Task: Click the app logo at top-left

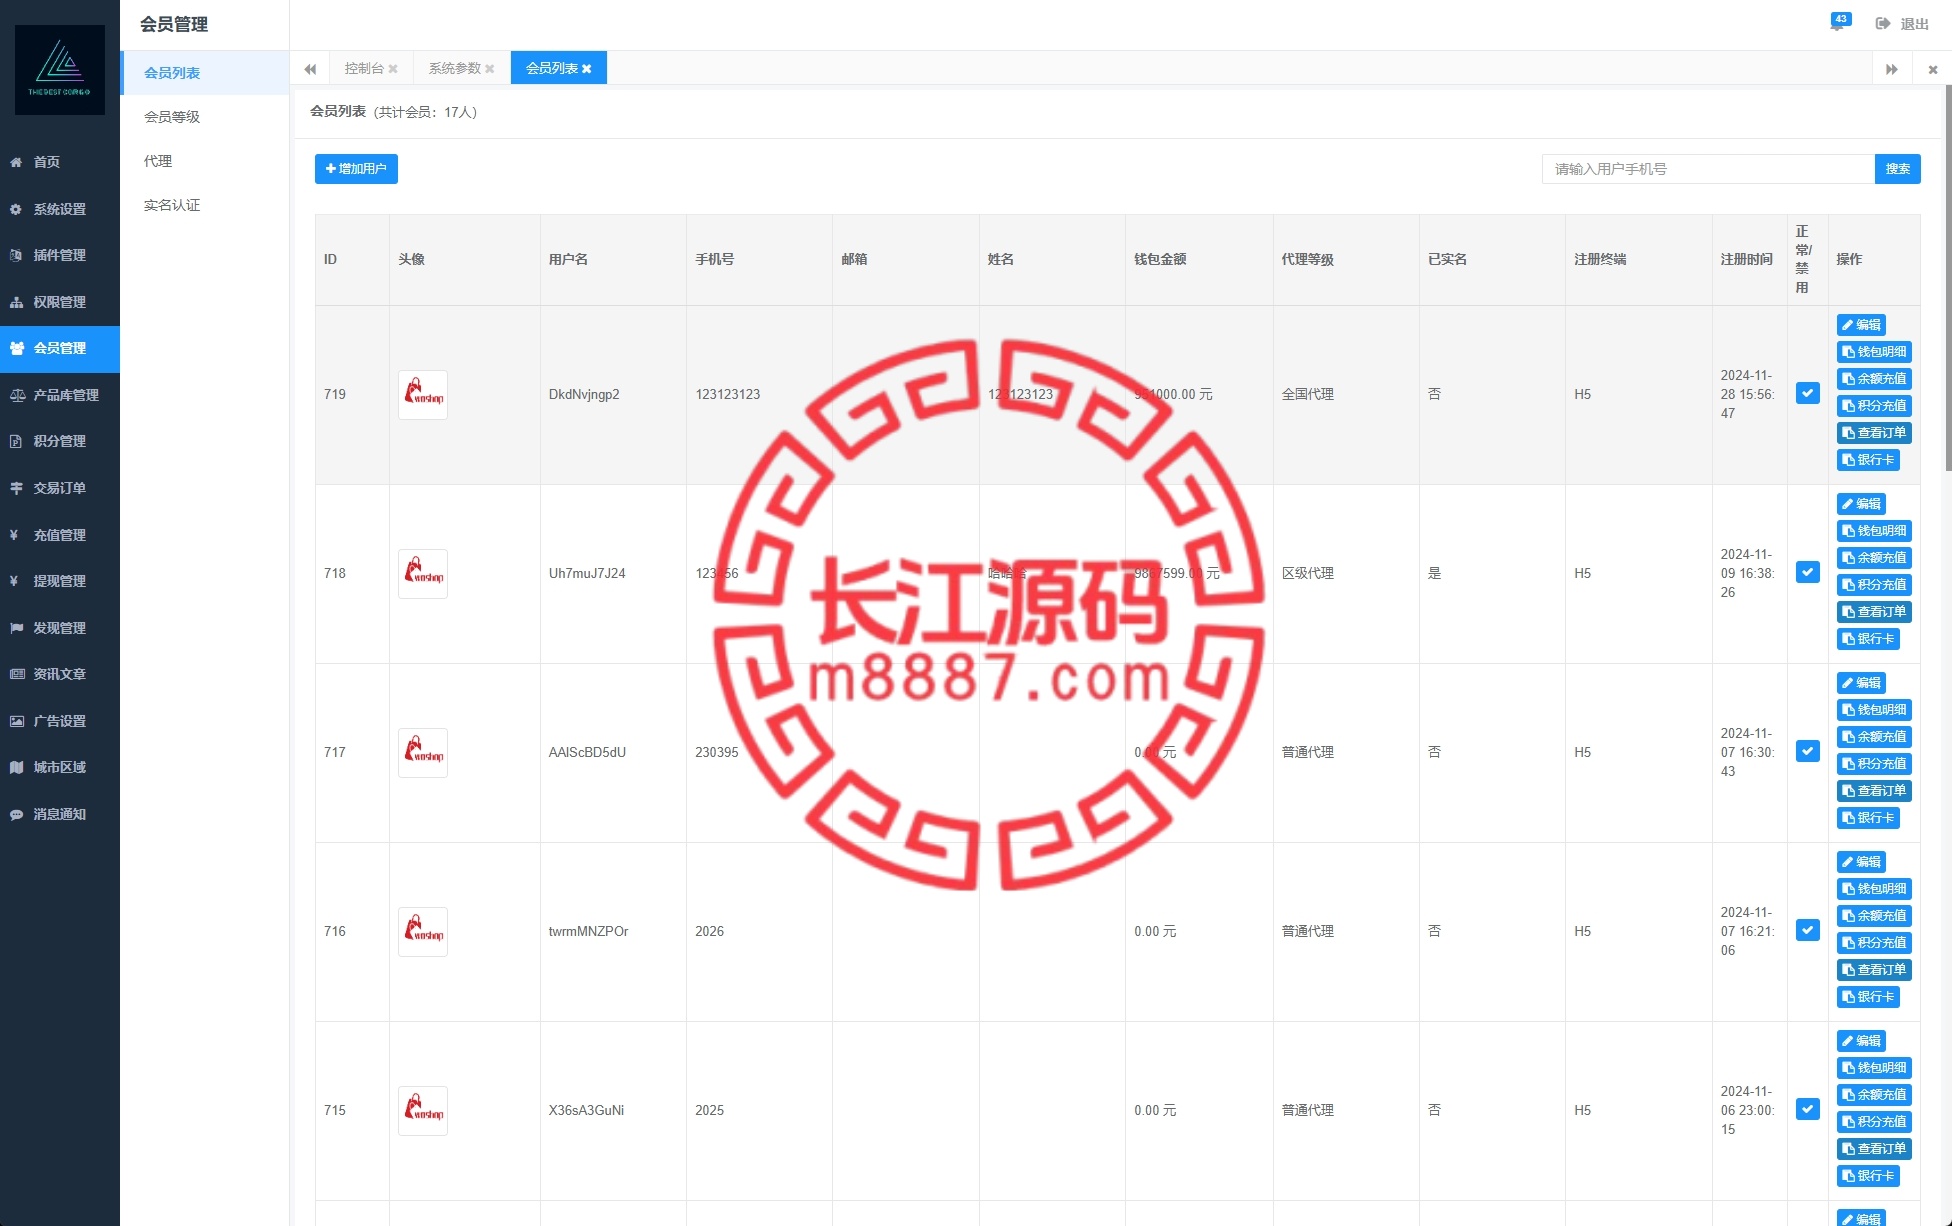Action: [x=60, y=70]
